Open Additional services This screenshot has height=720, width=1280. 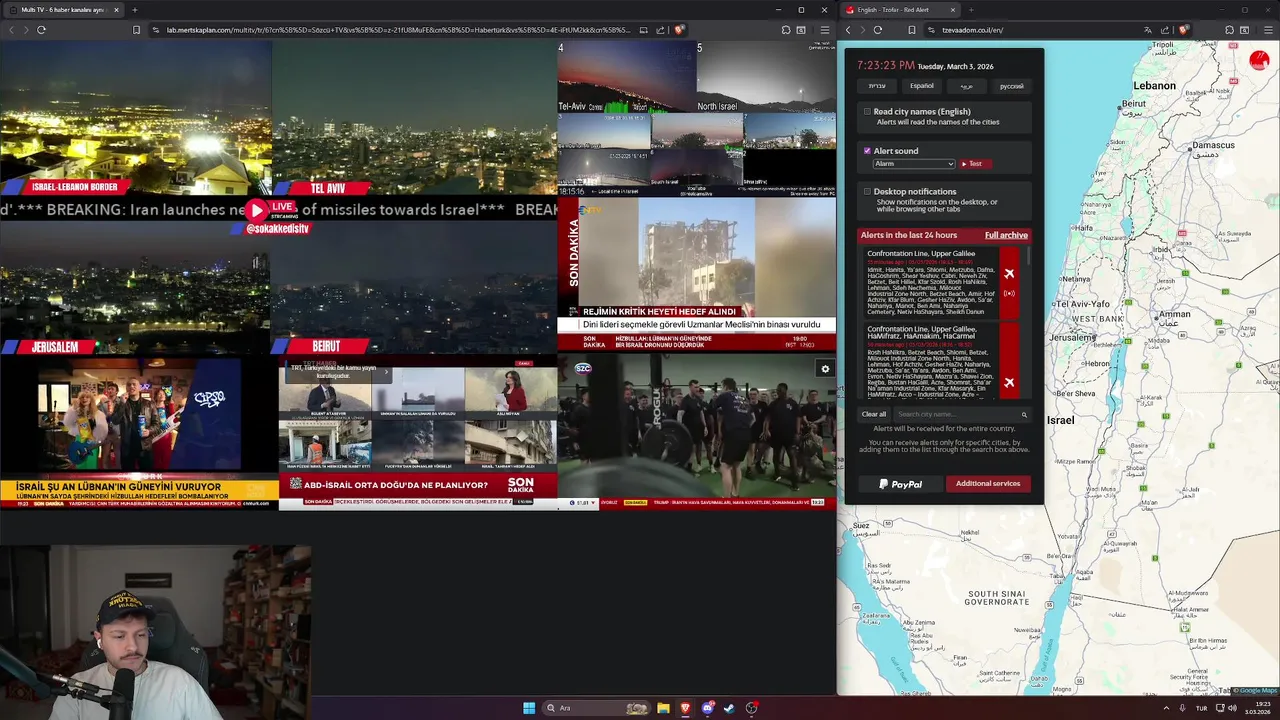tap(988, 484)
